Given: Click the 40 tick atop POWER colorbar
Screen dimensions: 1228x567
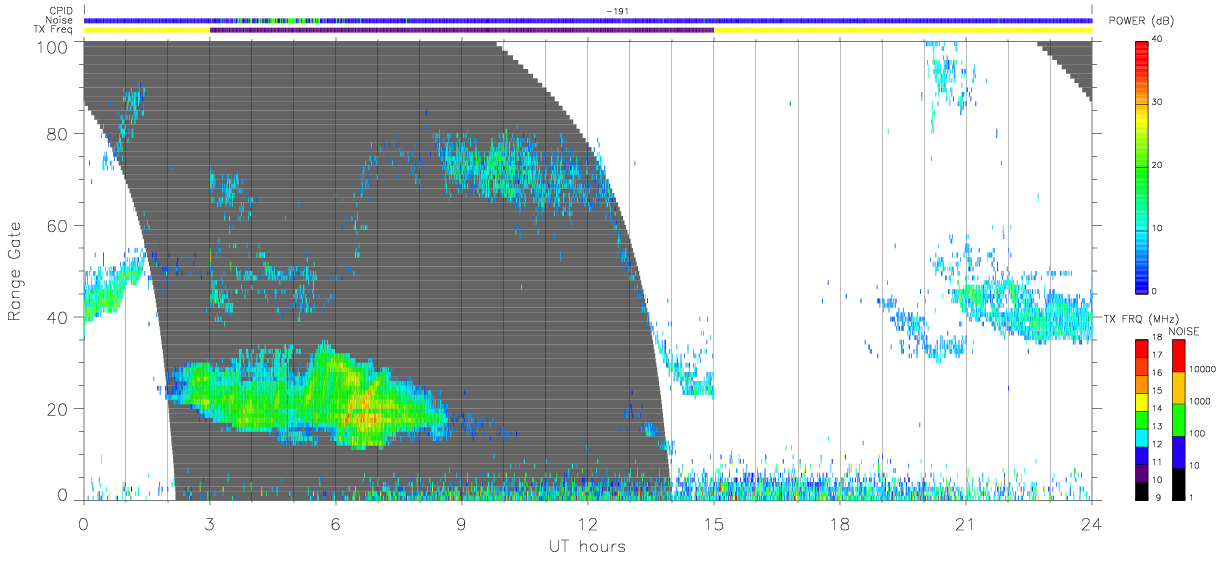Looking at the screenshot, I should 1157,39.
